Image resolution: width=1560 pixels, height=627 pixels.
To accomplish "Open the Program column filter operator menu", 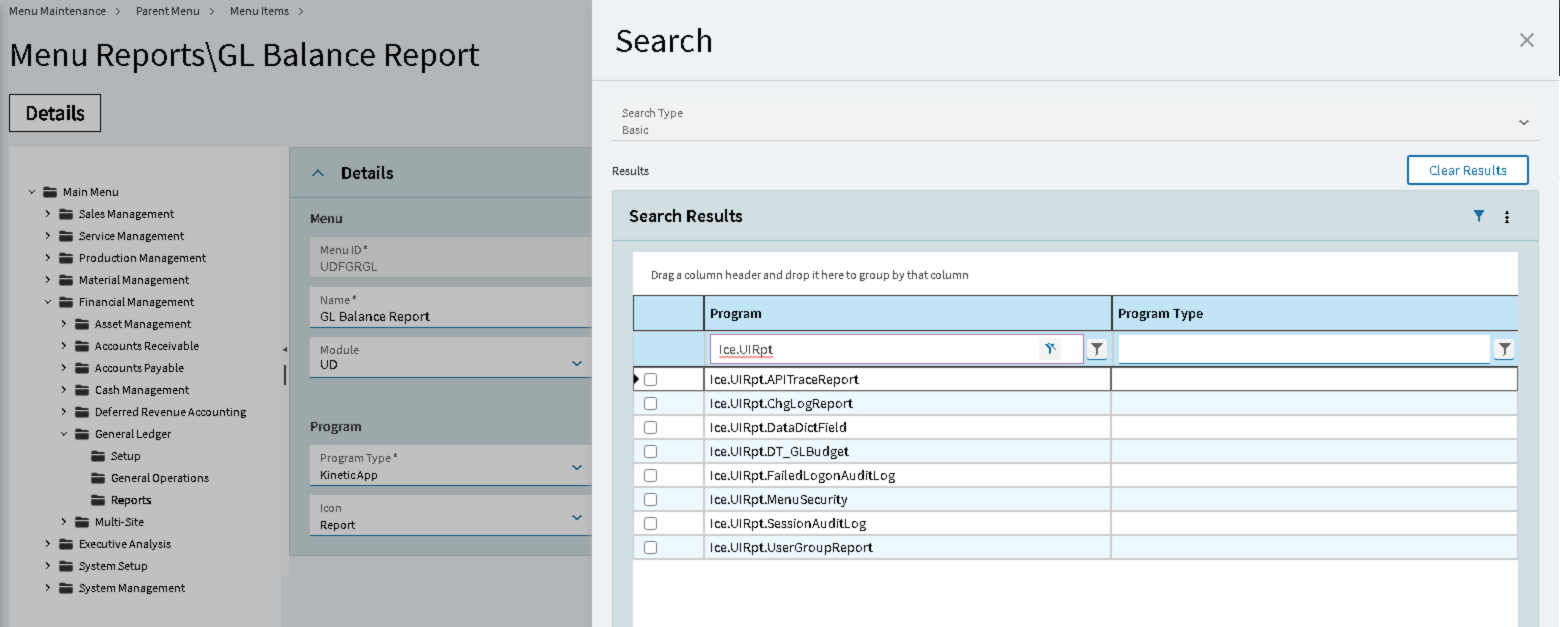I will (1097, 349).
